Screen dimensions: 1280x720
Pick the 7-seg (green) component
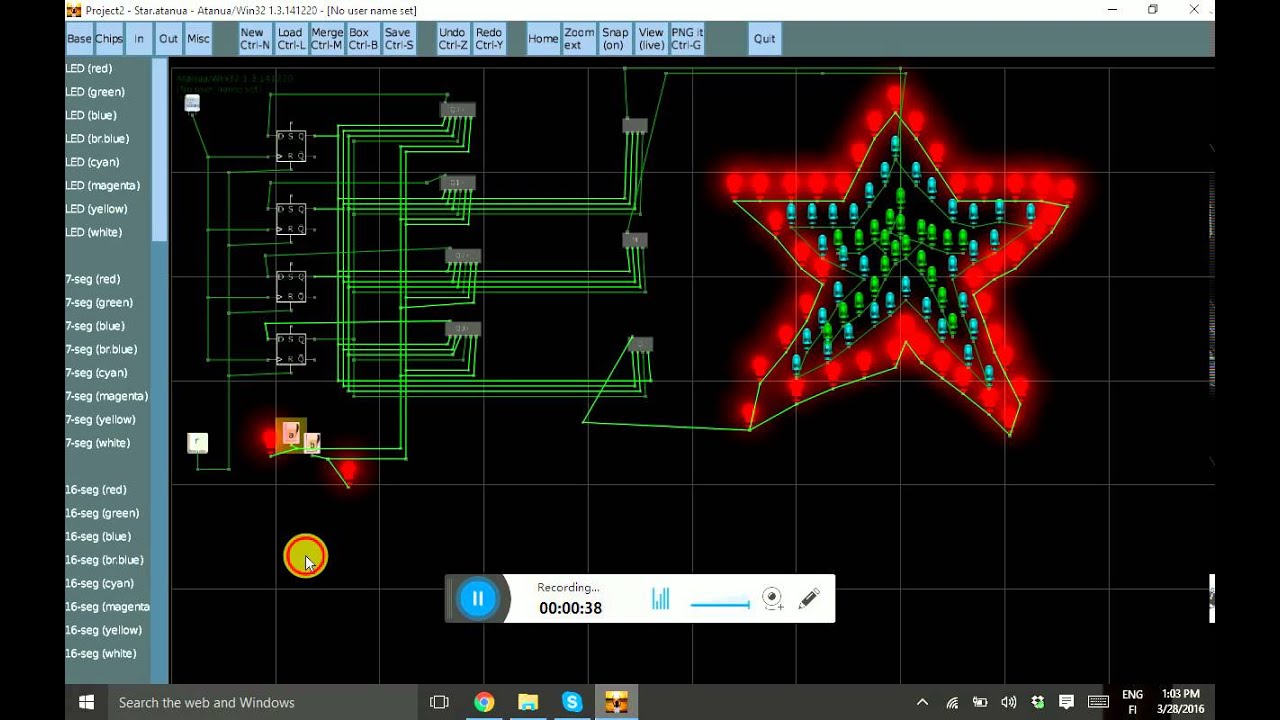[x=99, y=302]
